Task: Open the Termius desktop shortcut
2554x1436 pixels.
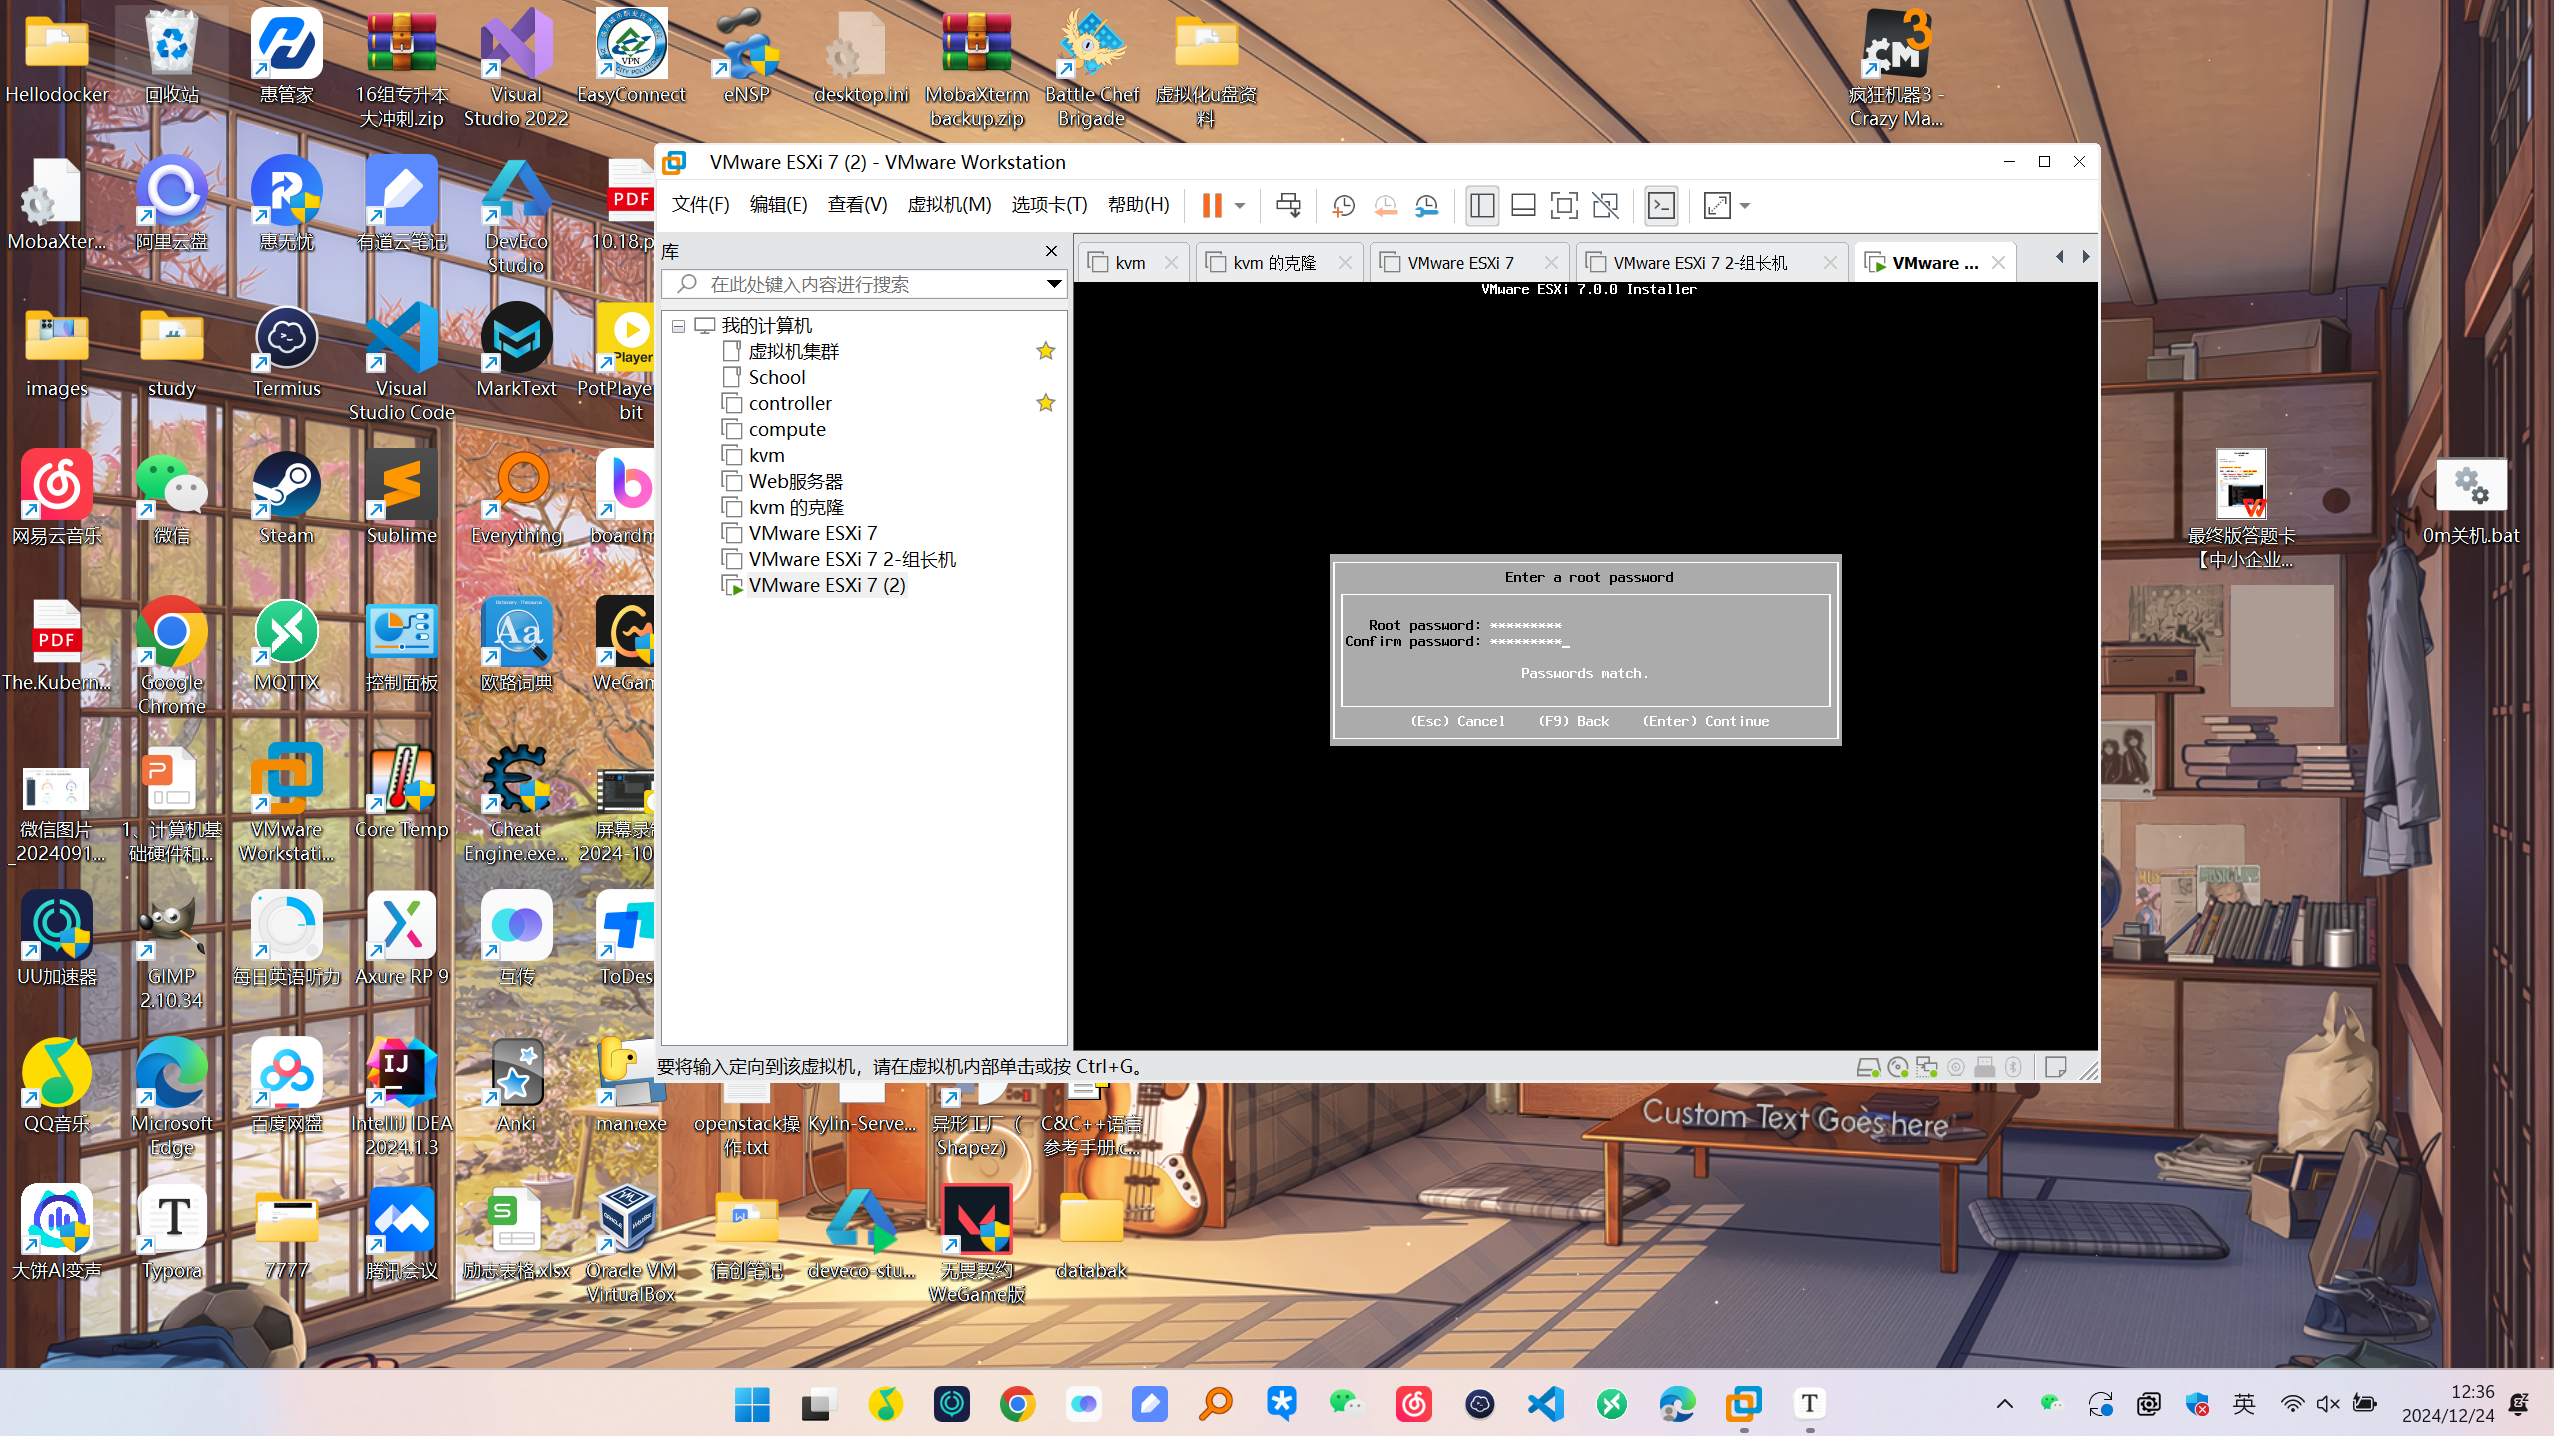Action: point(286,353)
